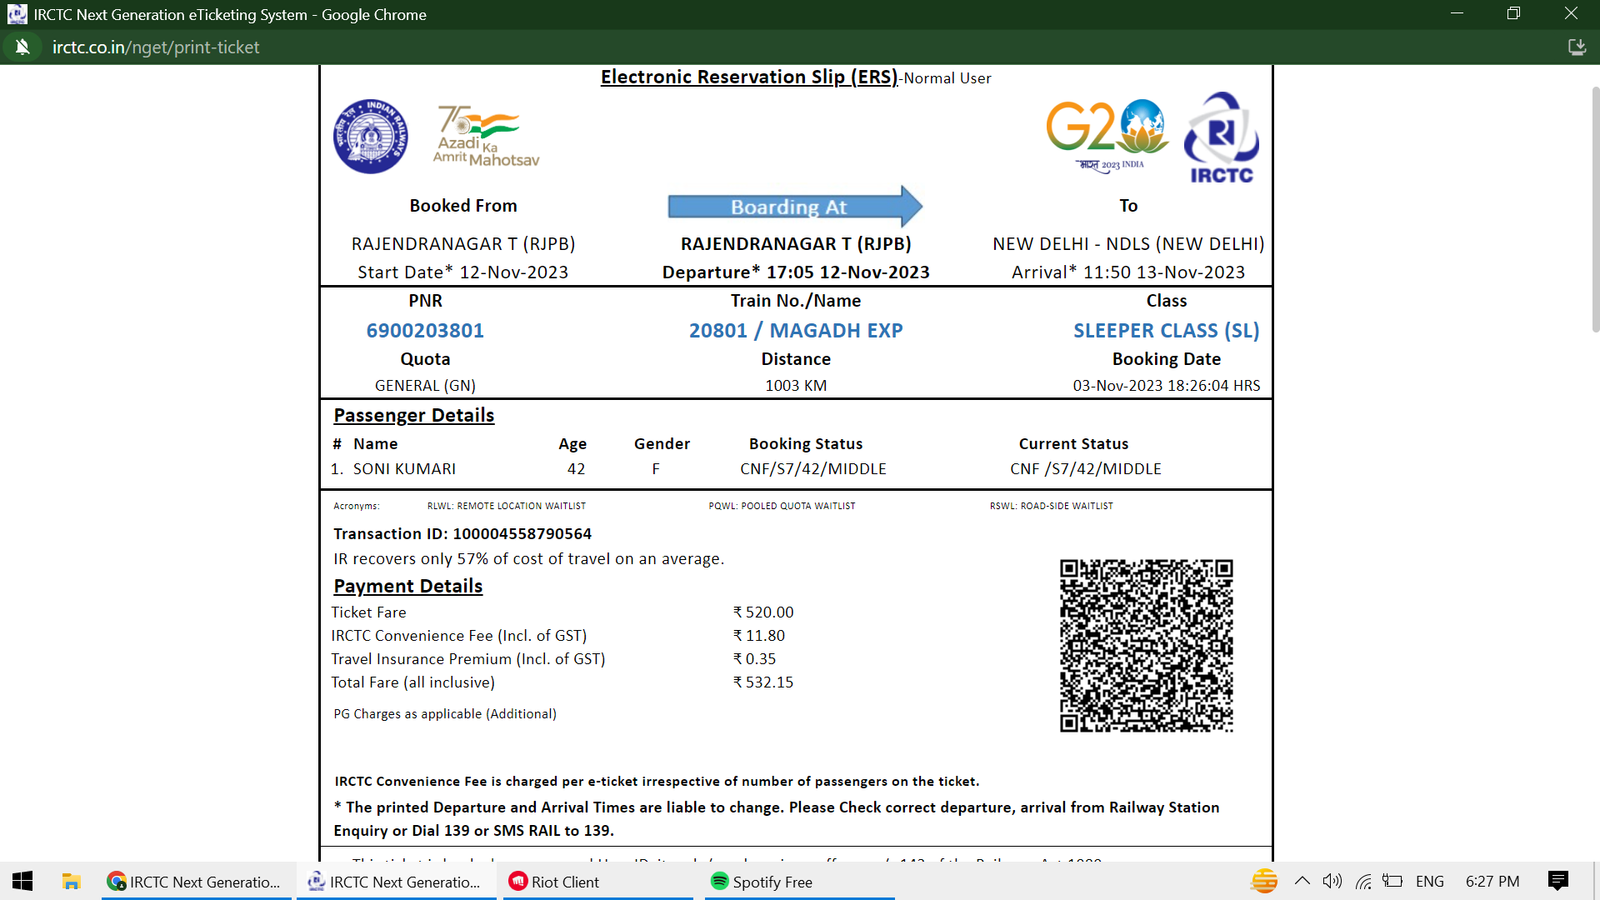Switch to Riot Client taskbar item
1600x900 pixels.
(597, 881)
